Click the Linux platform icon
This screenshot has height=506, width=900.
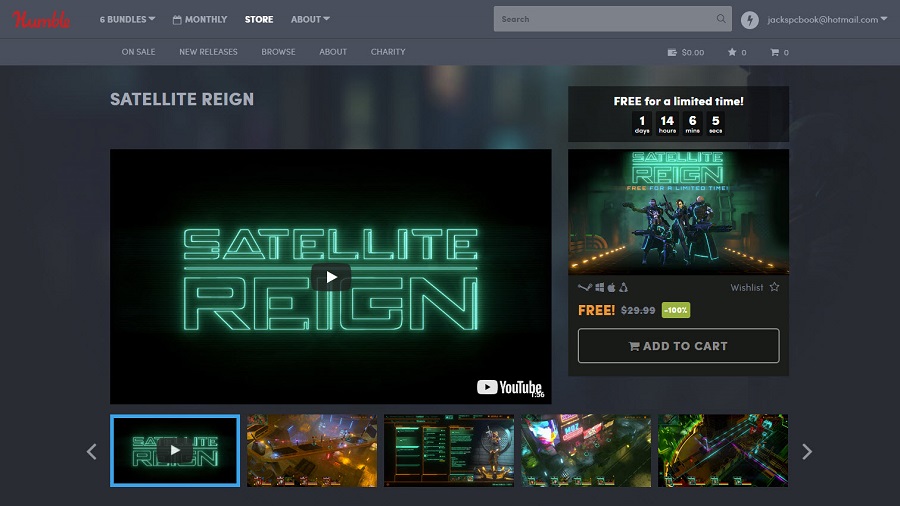[623, 287]
